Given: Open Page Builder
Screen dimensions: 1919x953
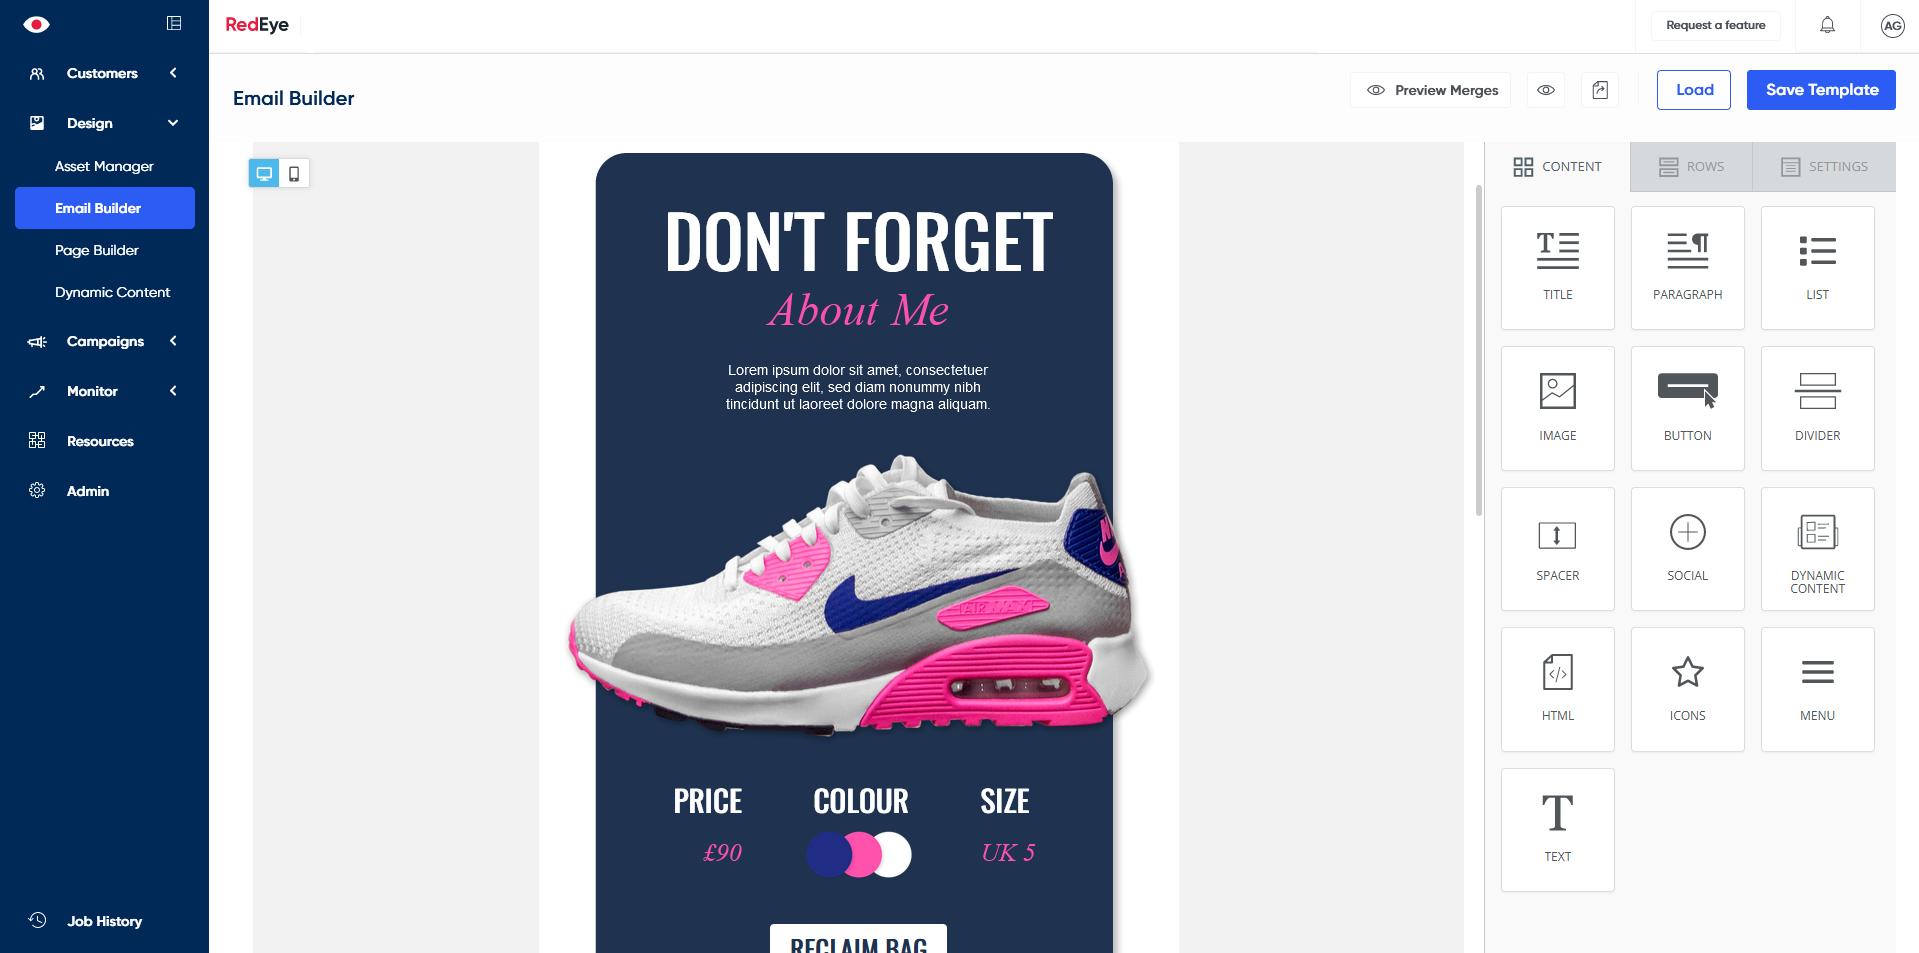Looking at the screenshot, I should coord(97,250).
